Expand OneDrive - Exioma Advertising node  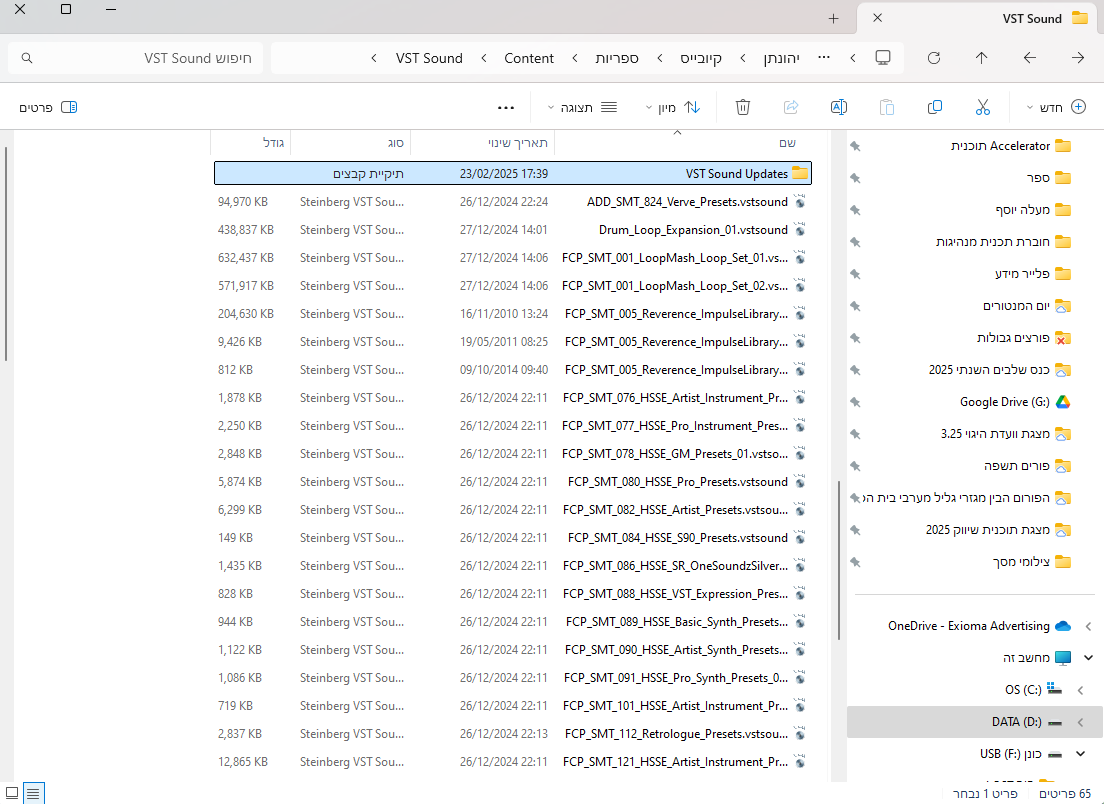(1089, 626)
